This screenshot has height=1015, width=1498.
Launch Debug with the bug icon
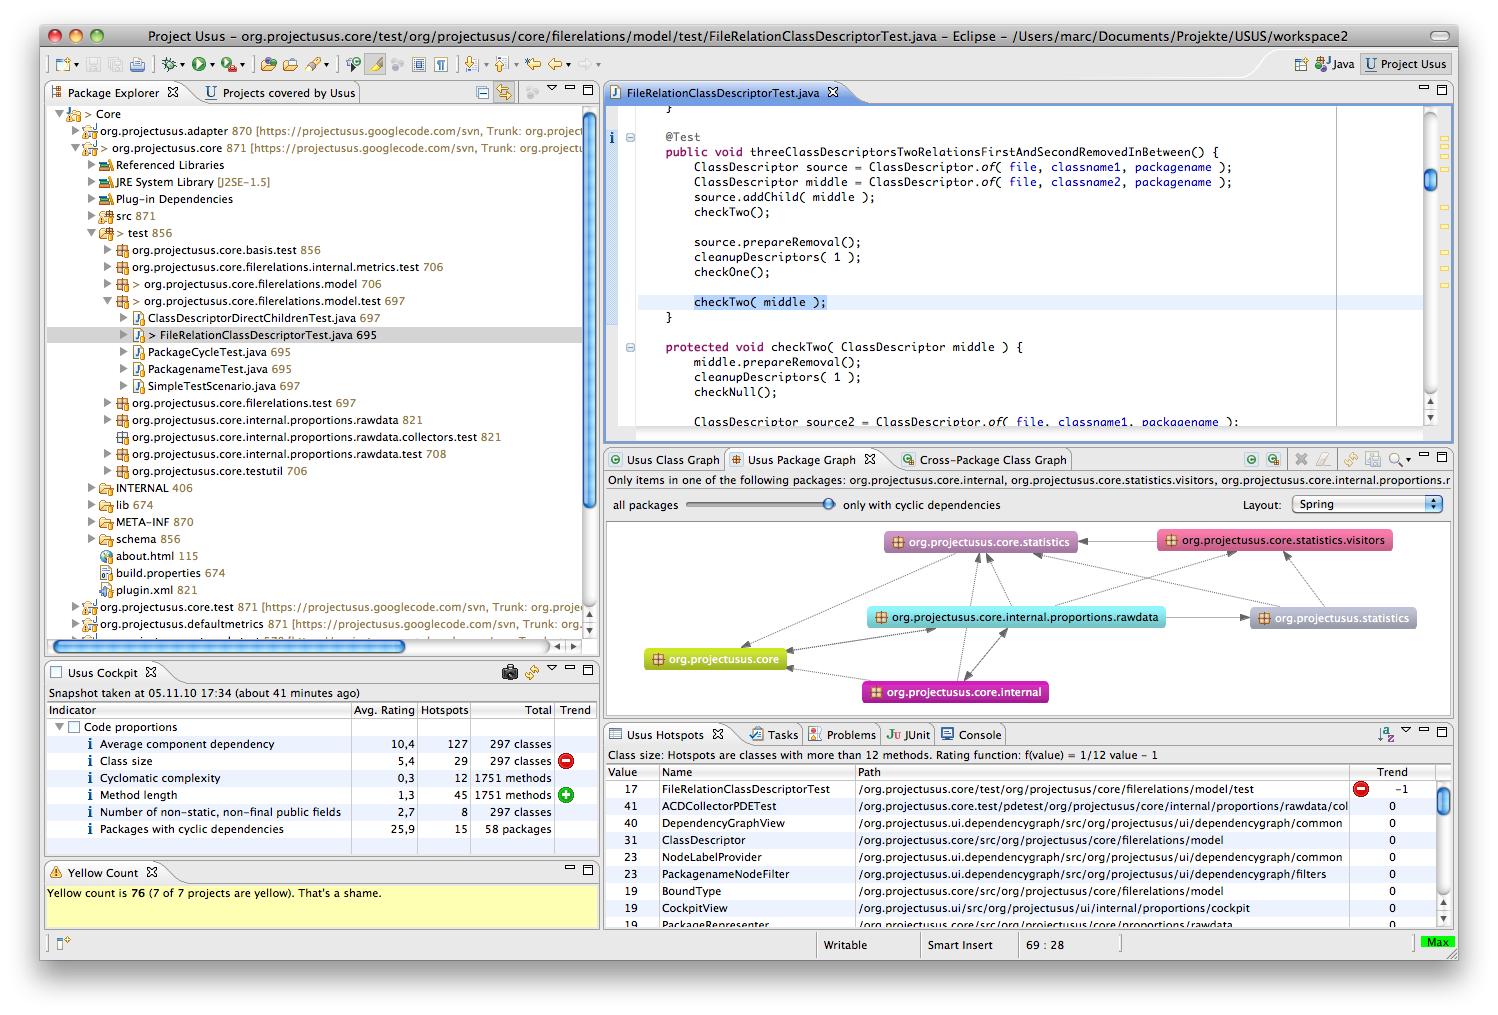point(169,64)
